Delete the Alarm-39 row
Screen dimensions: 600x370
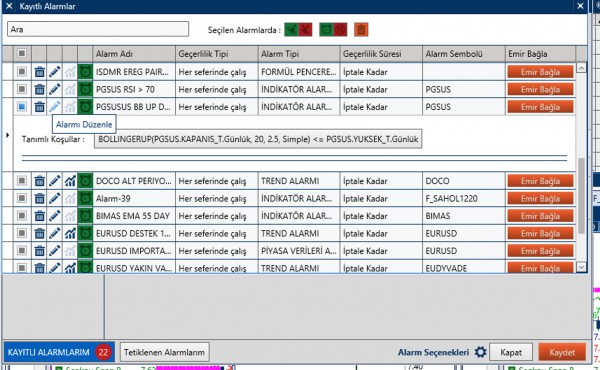pos(39,198)
